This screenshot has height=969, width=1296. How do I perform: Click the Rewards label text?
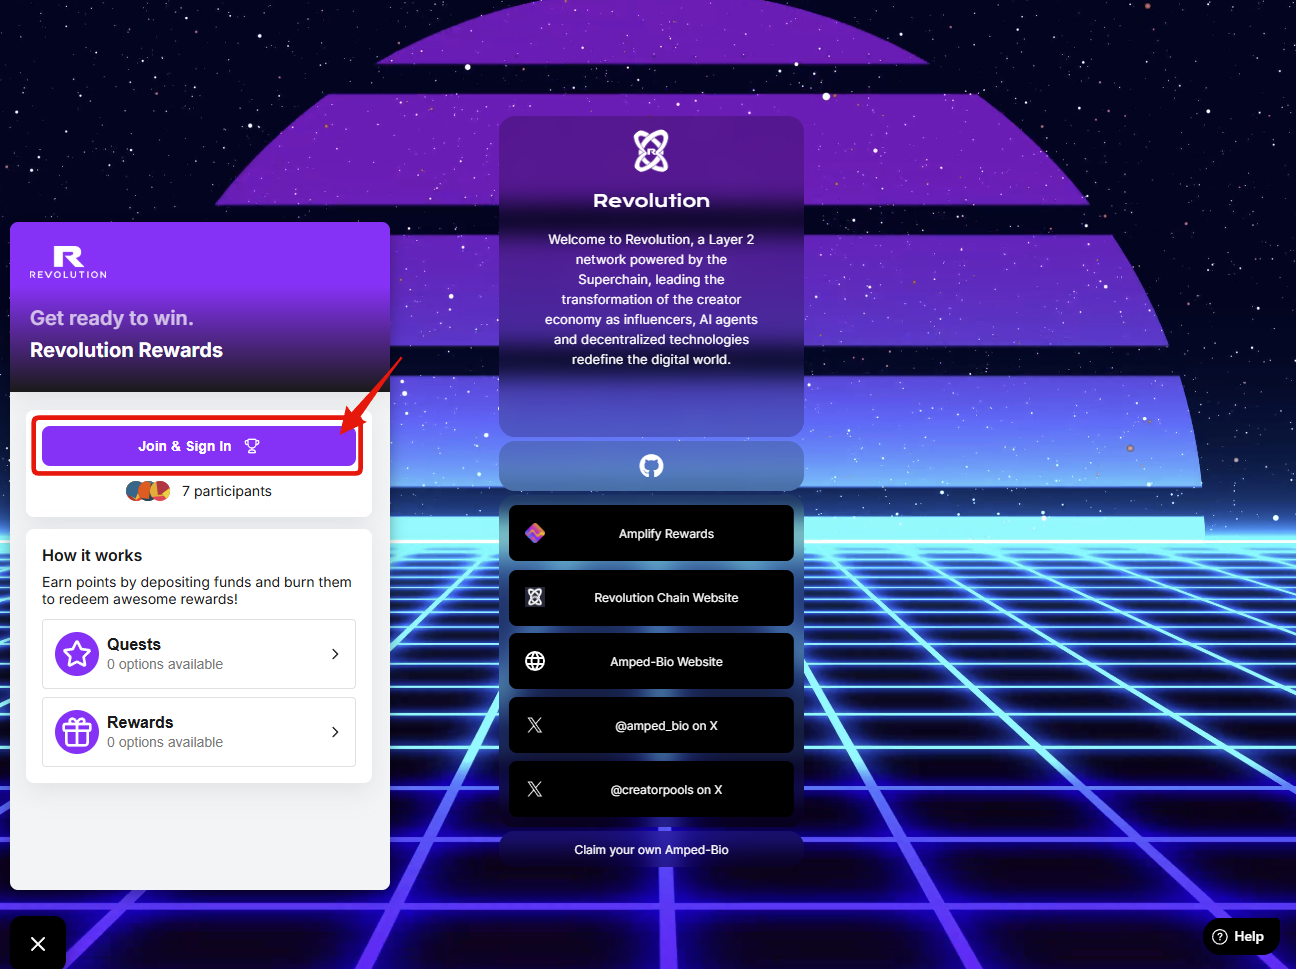coord(140,722)
